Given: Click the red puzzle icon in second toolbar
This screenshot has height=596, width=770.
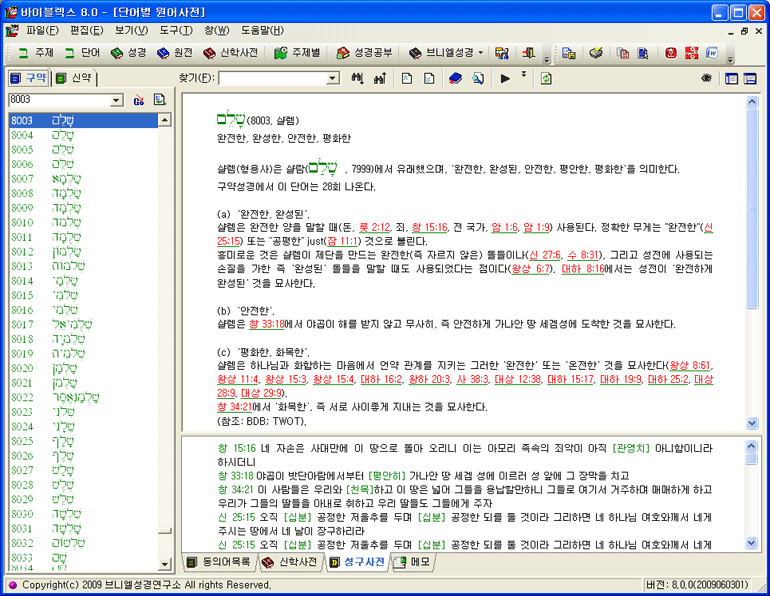Looking at the screenshot, I should pos(691,53).
